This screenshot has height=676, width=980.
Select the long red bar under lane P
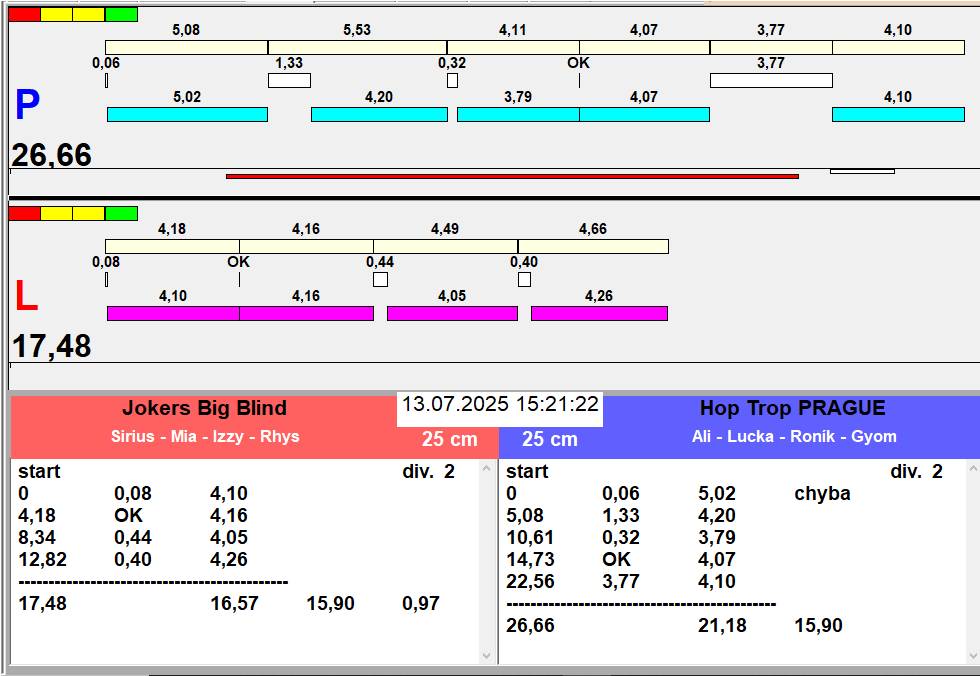pyautogui.click(x=512, y=176)
